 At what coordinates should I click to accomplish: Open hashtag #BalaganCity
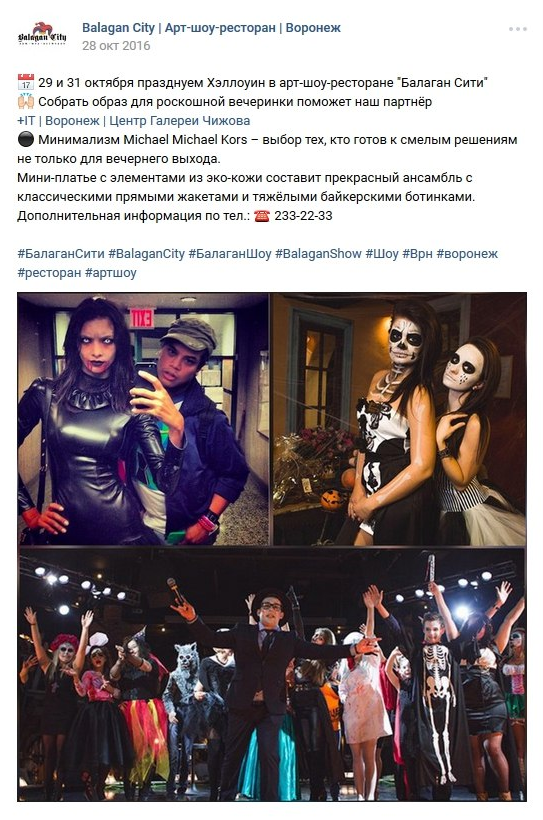(146, 254)
